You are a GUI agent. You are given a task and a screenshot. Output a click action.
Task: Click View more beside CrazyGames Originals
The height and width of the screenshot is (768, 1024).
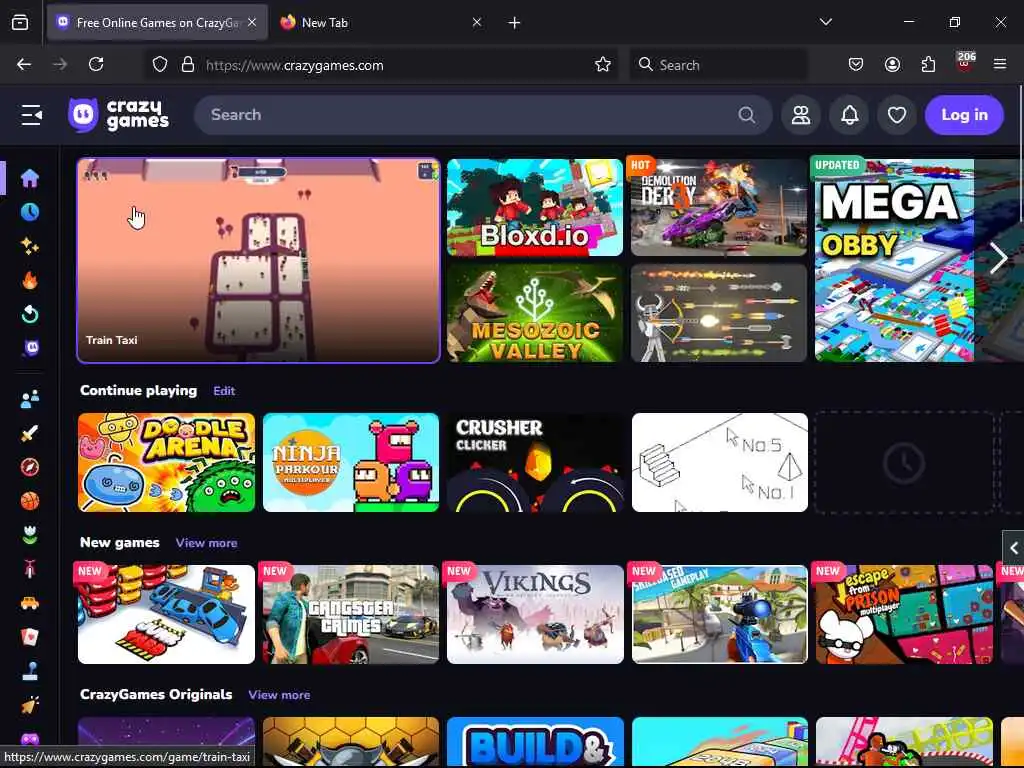(279, 695)
